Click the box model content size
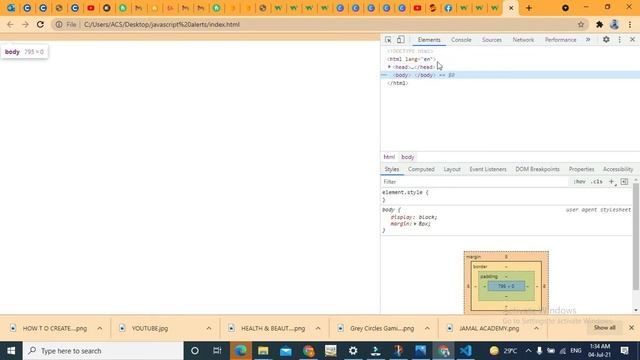The height and width of the screenshot is (360, 640). [x=506, y=286]
